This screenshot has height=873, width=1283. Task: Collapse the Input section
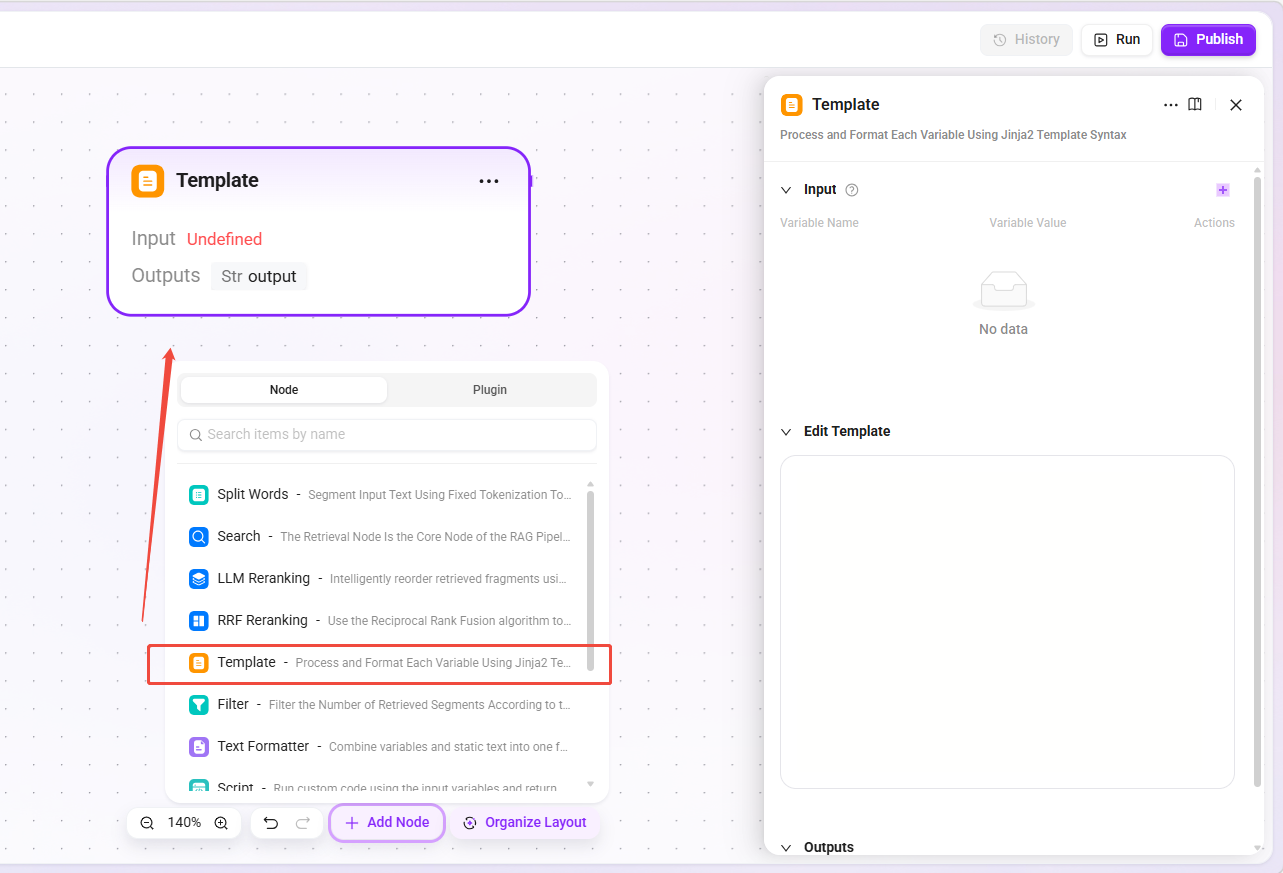[x=786, y=190]
